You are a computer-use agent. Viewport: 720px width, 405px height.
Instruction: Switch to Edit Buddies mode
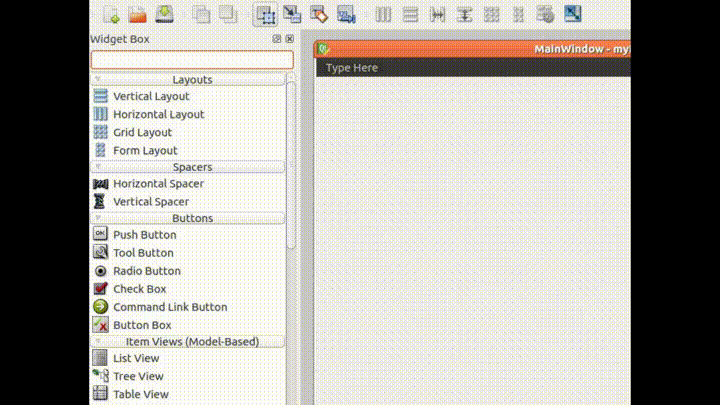pyautogui.click(x=319, y=14)
